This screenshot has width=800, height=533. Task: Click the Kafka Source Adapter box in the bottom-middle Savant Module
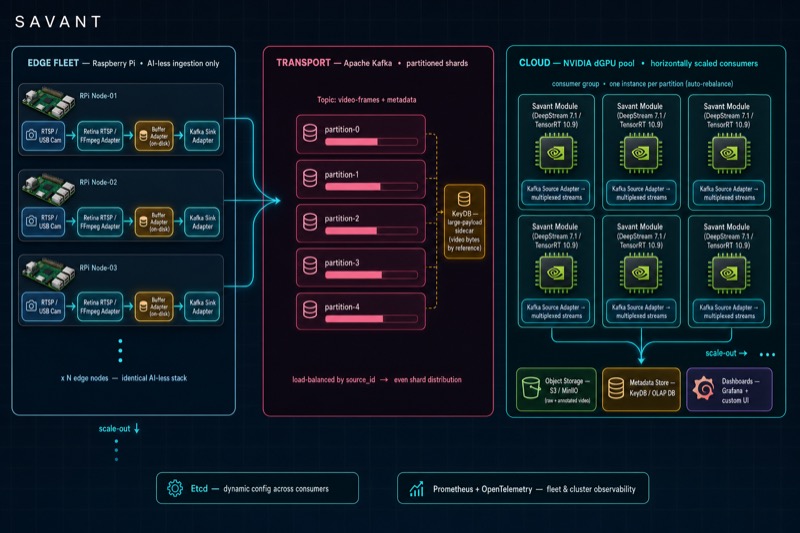[641, 312]
